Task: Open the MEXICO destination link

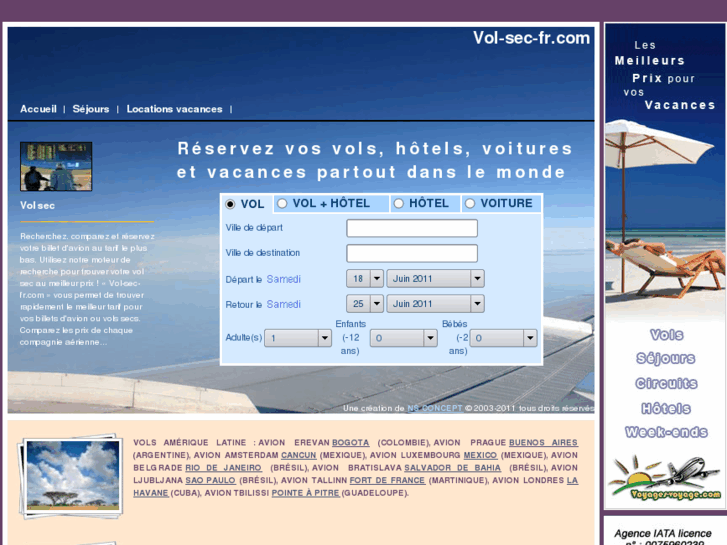Action: (x=480, y=455)
